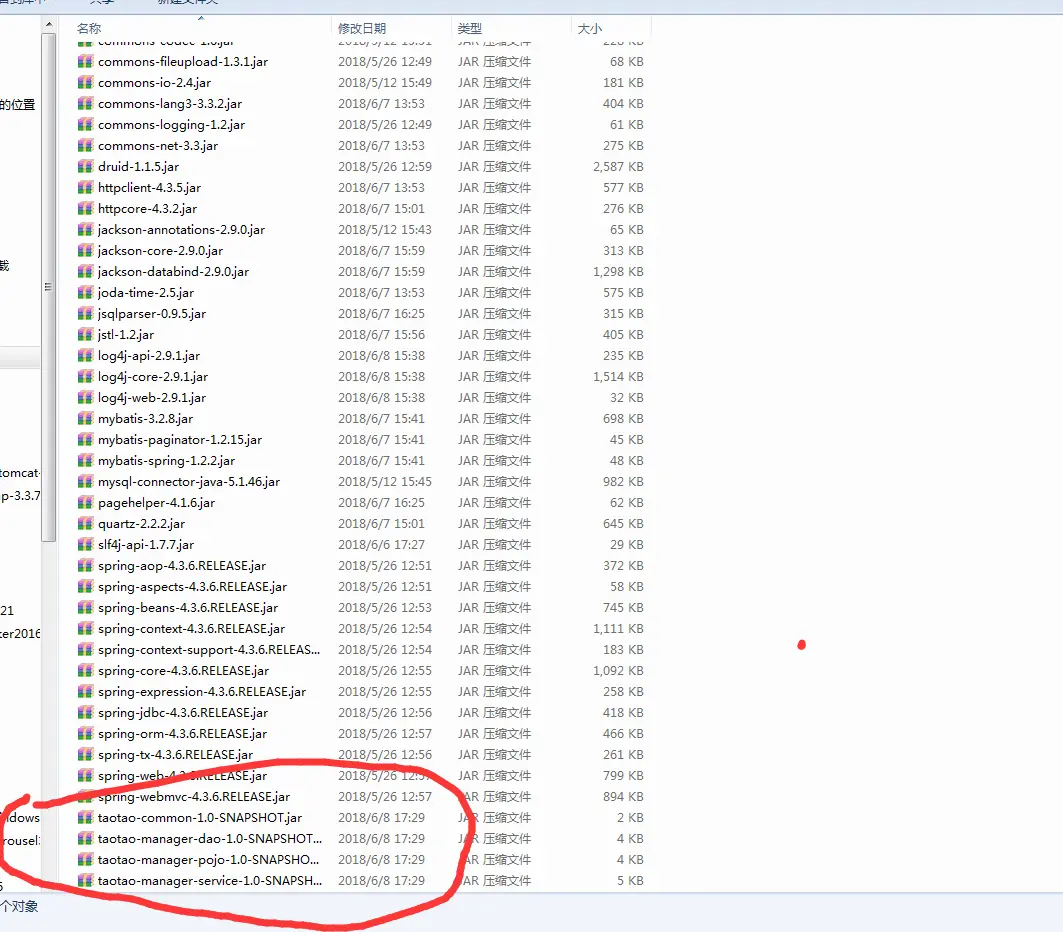Click the jackson-annotations-2.9.0.jar file icon
The width and height of the screenshot is (1063, 932).
pyautogui.click(x=85, y=230)
